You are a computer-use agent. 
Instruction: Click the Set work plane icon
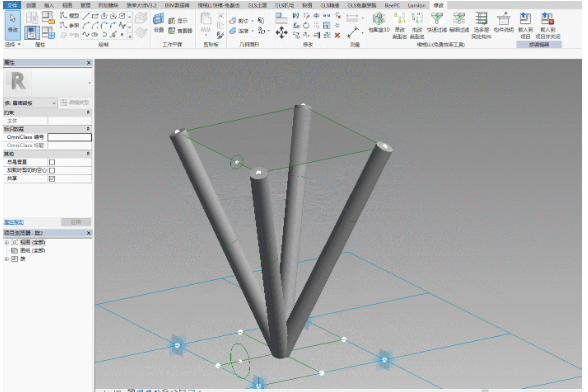coord(159,19)
